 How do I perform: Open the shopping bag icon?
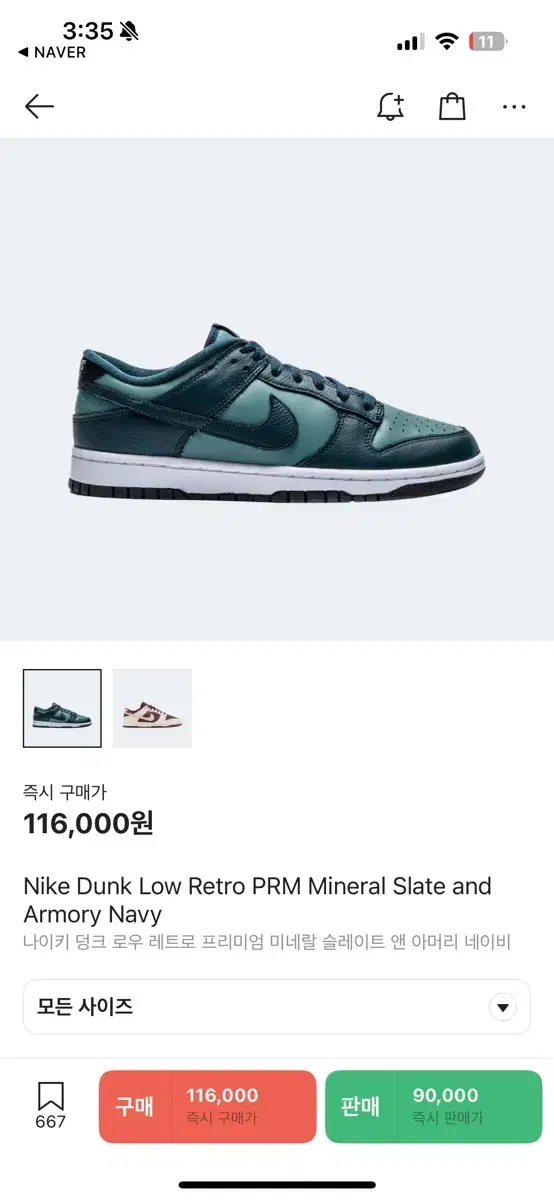452,106
